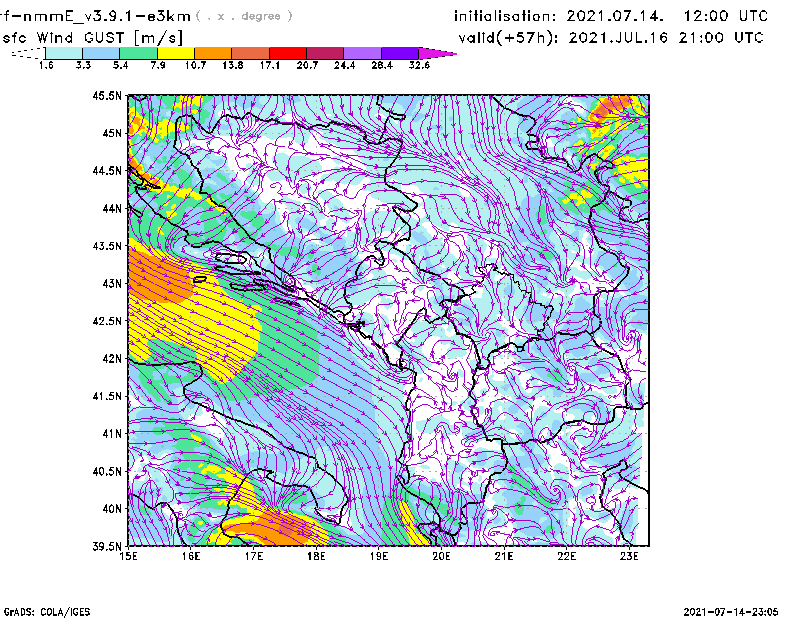
Task: Click the crimson legend swatch (20.7–24.4)
Action: pyautogui.click(x=325, y=53)
